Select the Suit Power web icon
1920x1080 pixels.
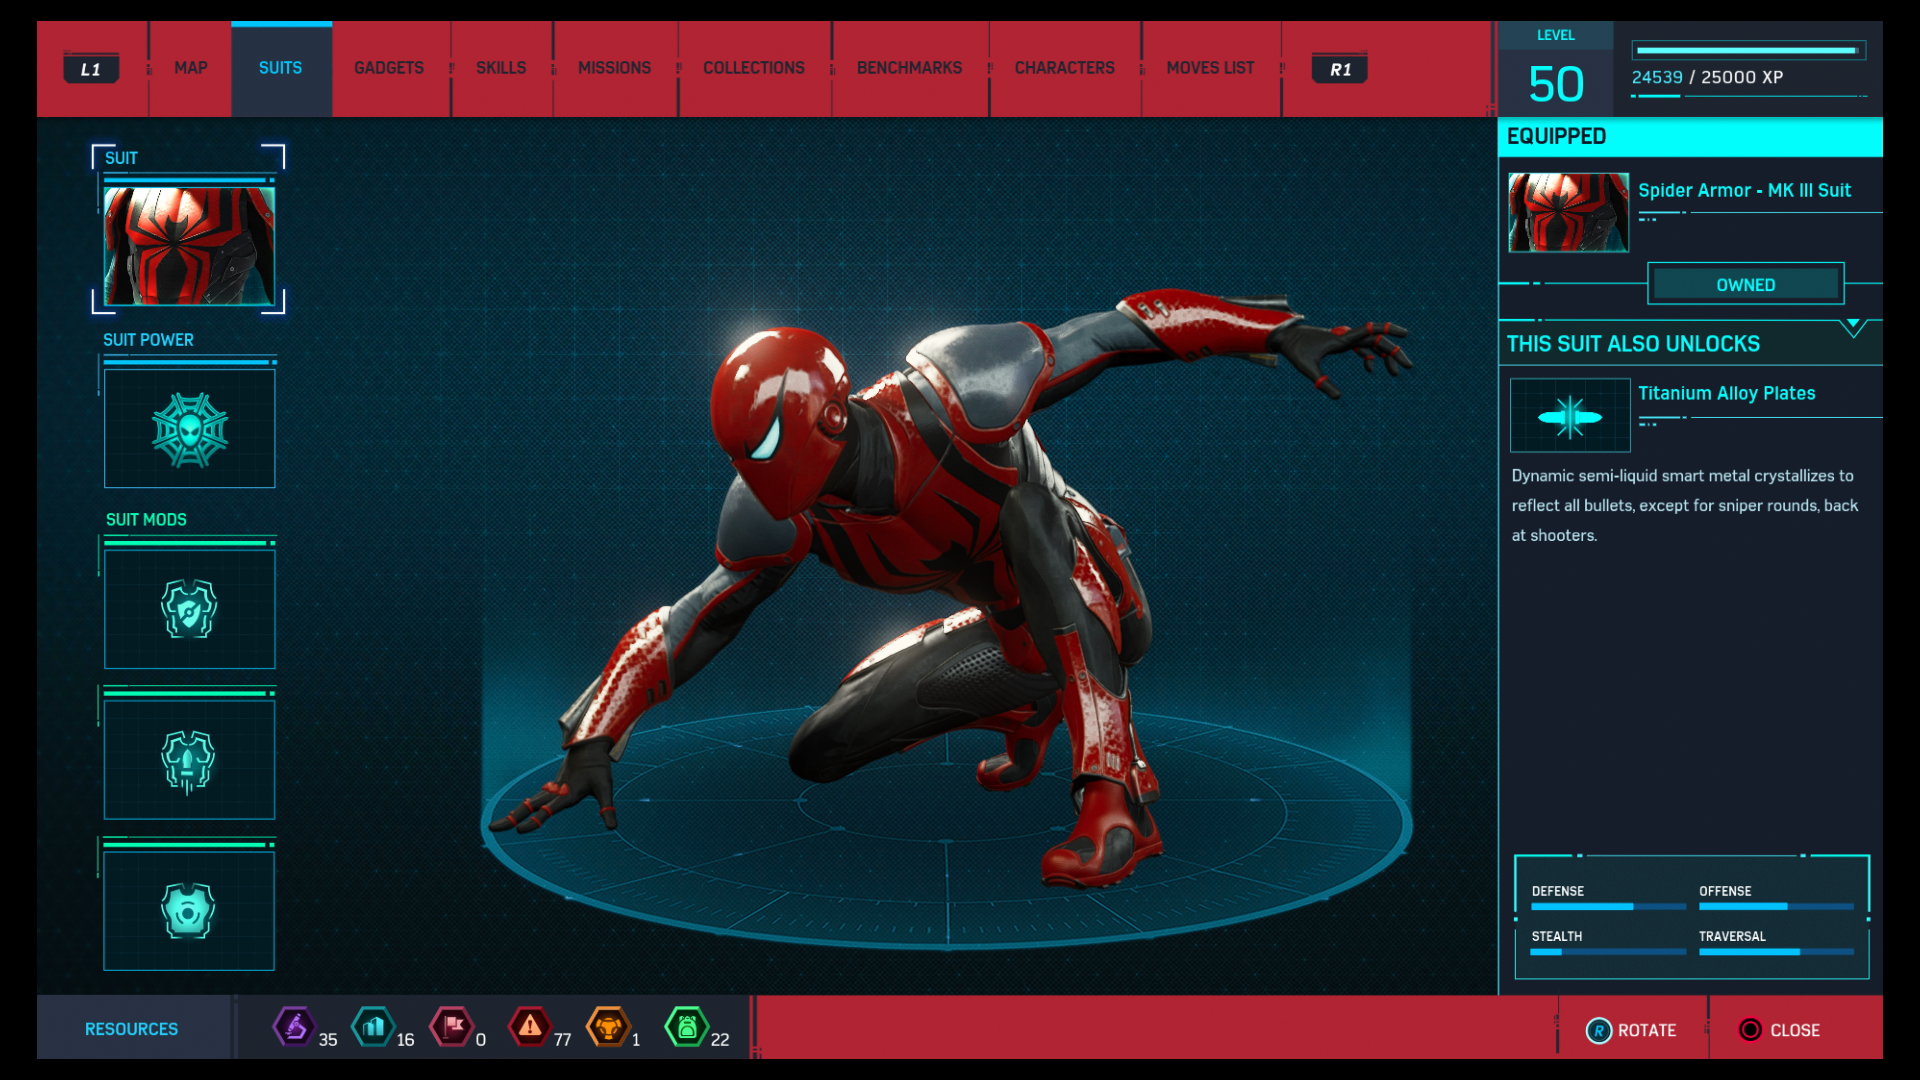click(x=189, y=428)
